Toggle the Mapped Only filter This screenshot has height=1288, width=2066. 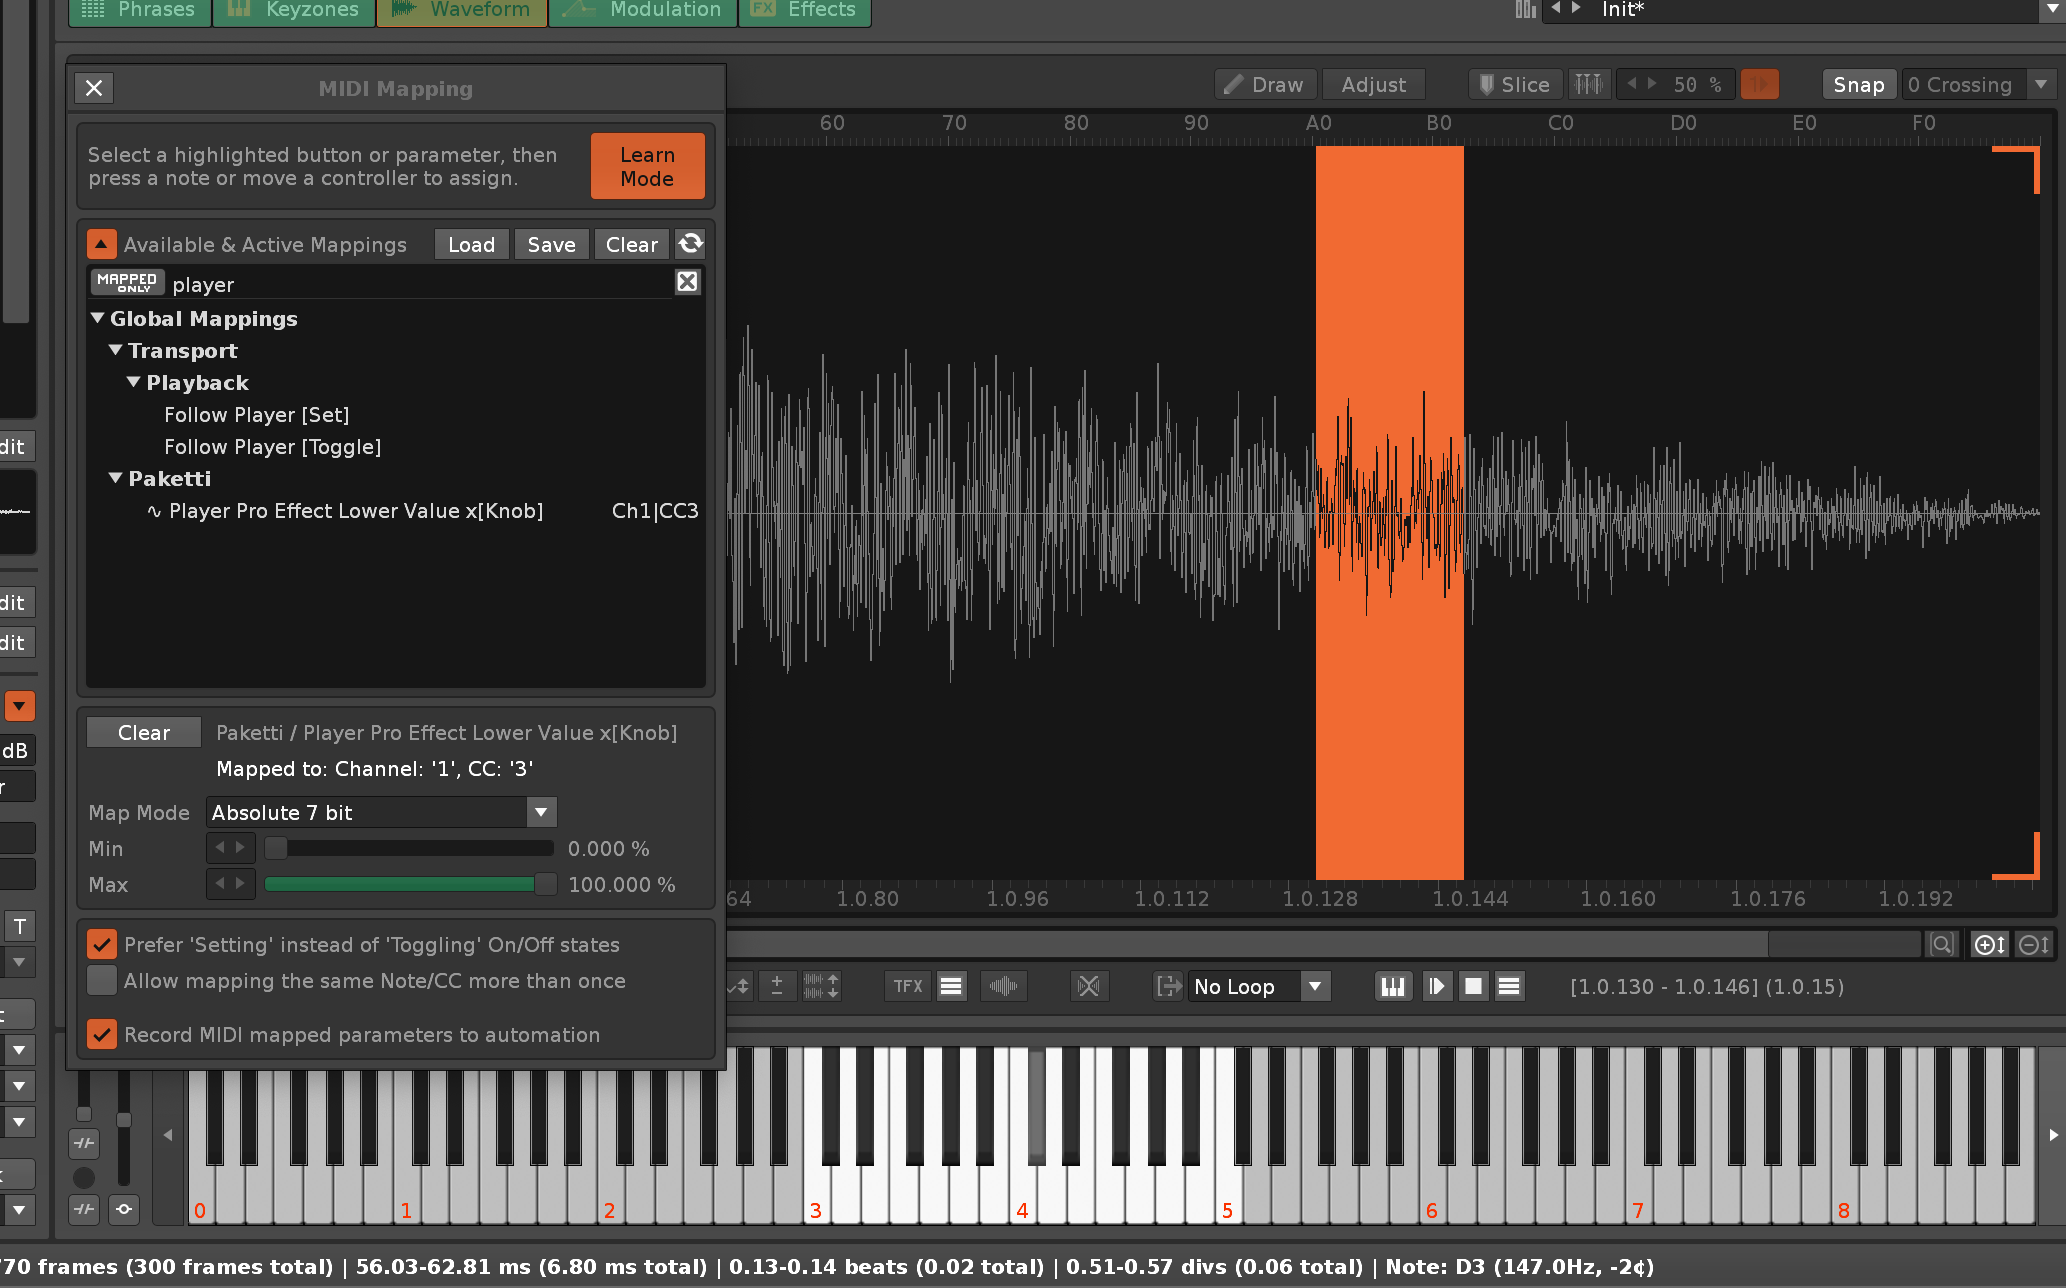[x=127, y=283]
